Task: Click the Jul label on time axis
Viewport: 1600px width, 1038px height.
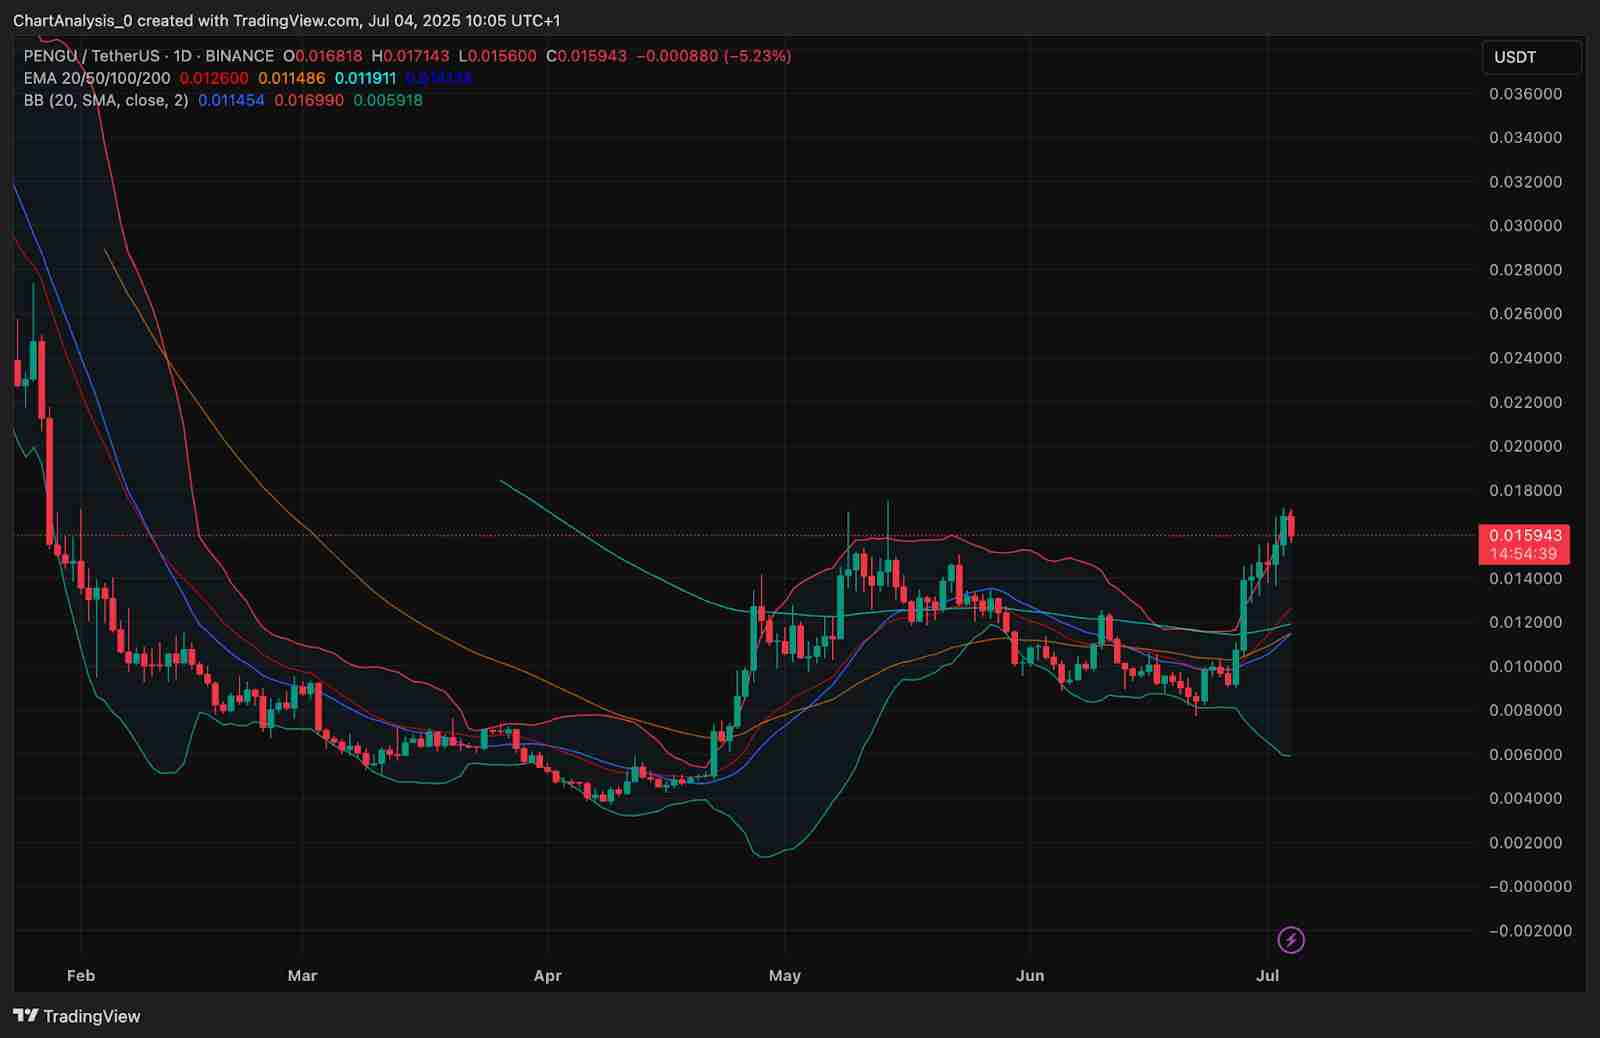Action: pyautogui.click(x=1268, y=975)
